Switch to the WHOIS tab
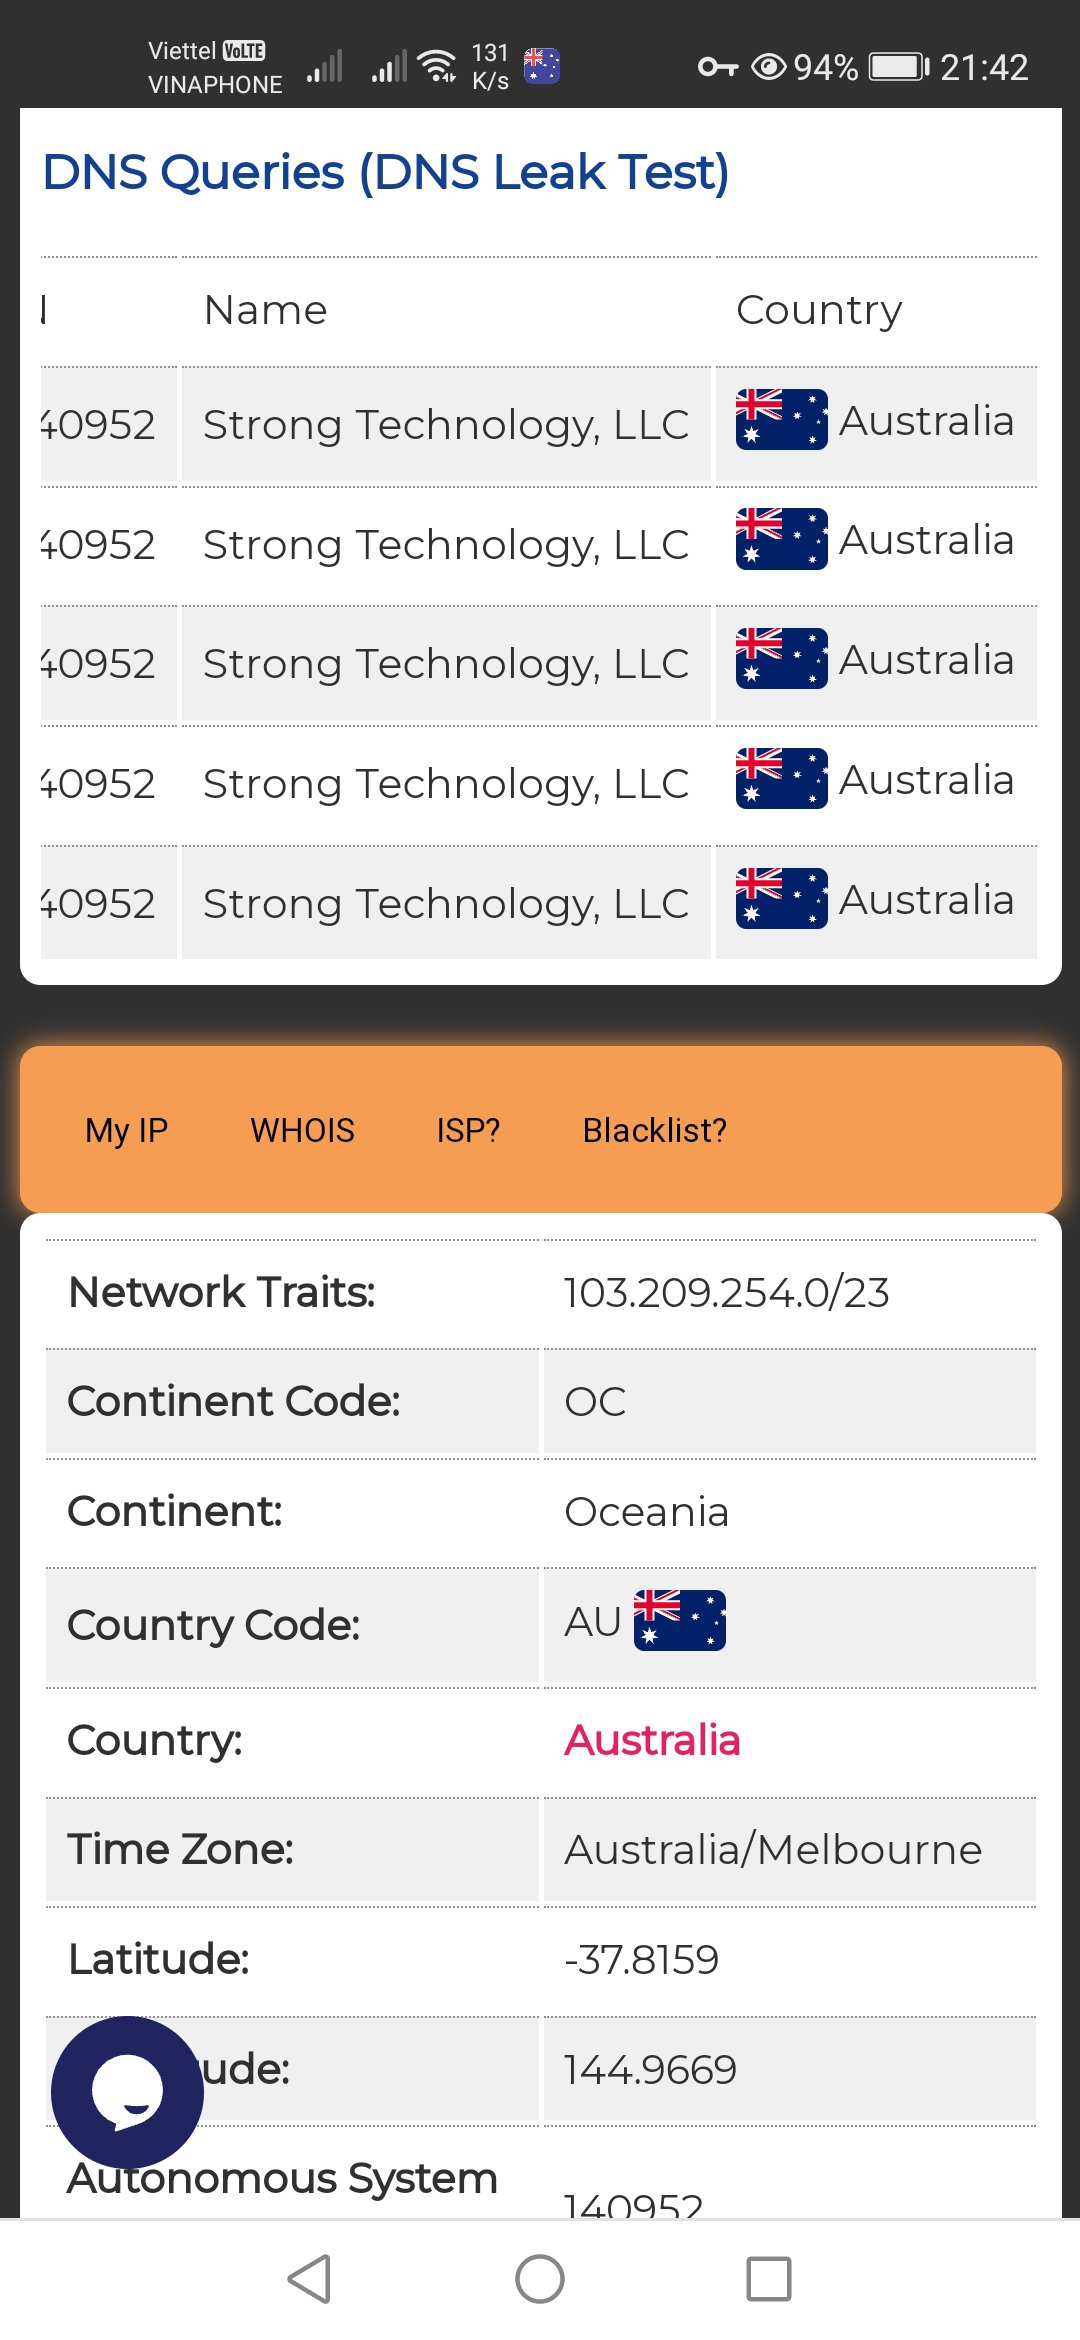The image size is (1080, 2340). pos(302,1130)
